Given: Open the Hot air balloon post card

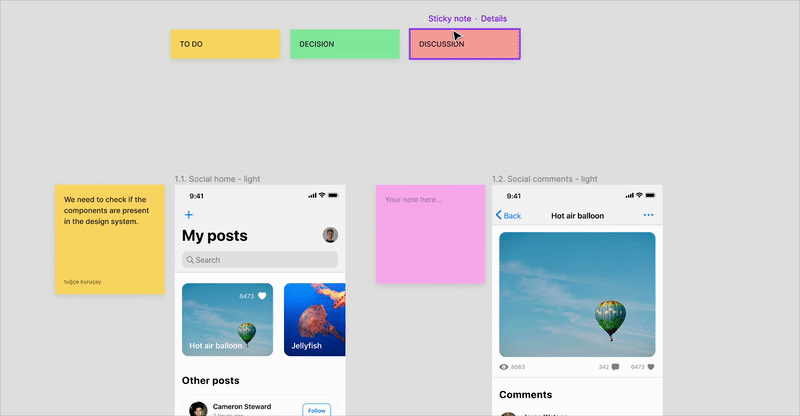Looking at the screenshot, I should pos(228,320).
